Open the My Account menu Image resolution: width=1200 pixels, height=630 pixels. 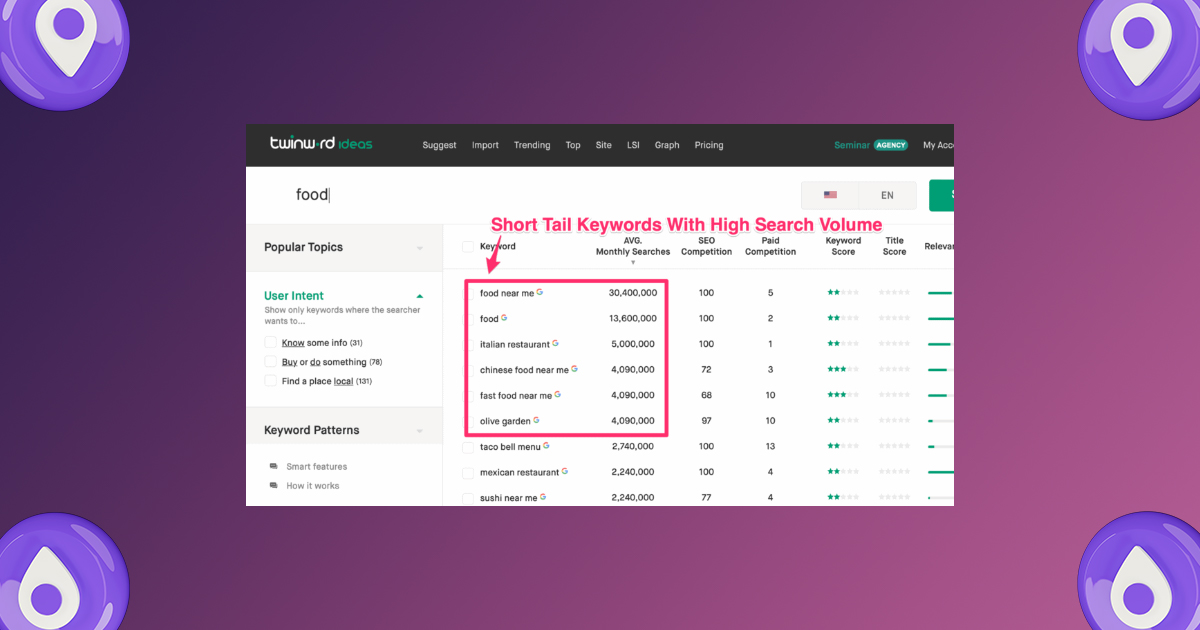click(x=938, y=145)
